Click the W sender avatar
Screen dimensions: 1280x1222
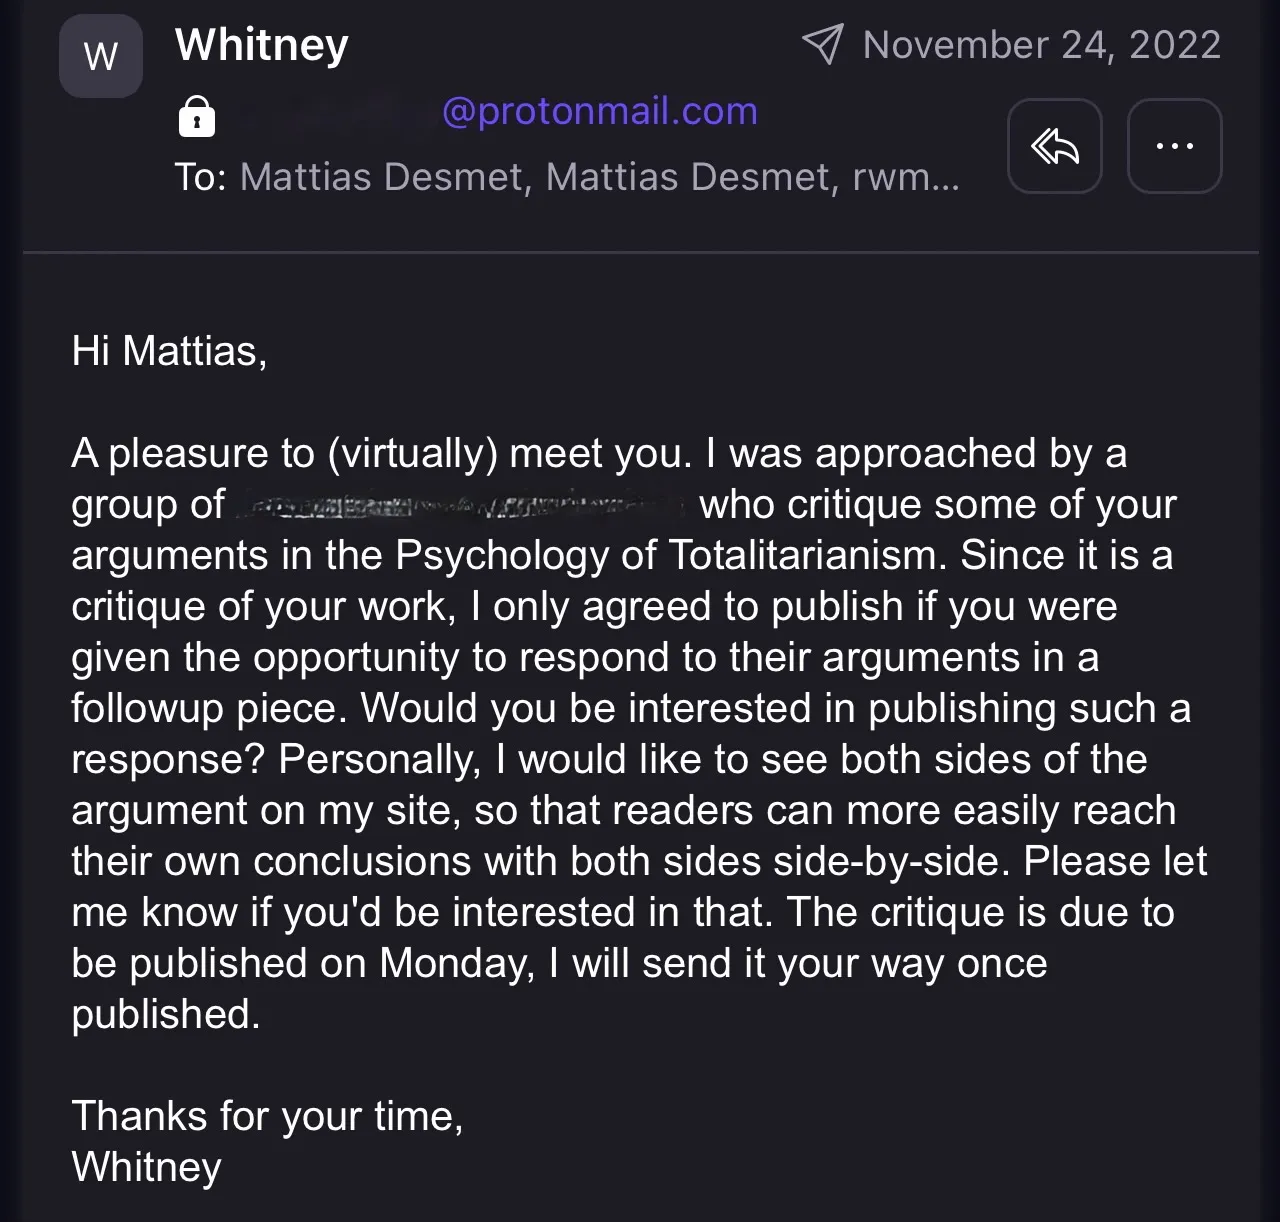pos(101,56)
